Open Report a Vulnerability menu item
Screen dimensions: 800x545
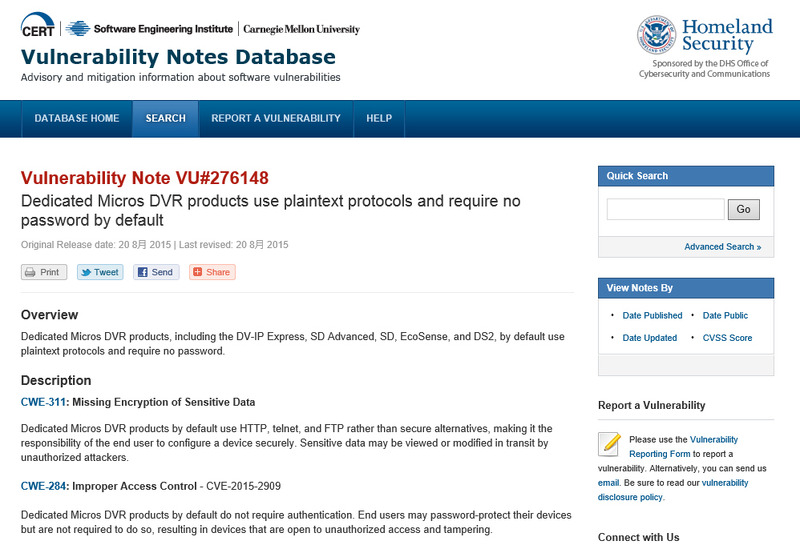(276, 118)
